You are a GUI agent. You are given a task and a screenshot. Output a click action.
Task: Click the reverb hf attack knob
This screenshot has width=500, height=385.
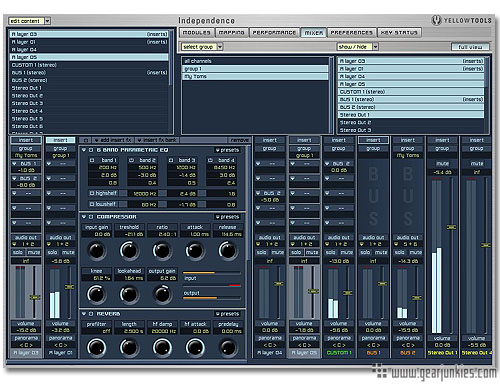point(195,347)
